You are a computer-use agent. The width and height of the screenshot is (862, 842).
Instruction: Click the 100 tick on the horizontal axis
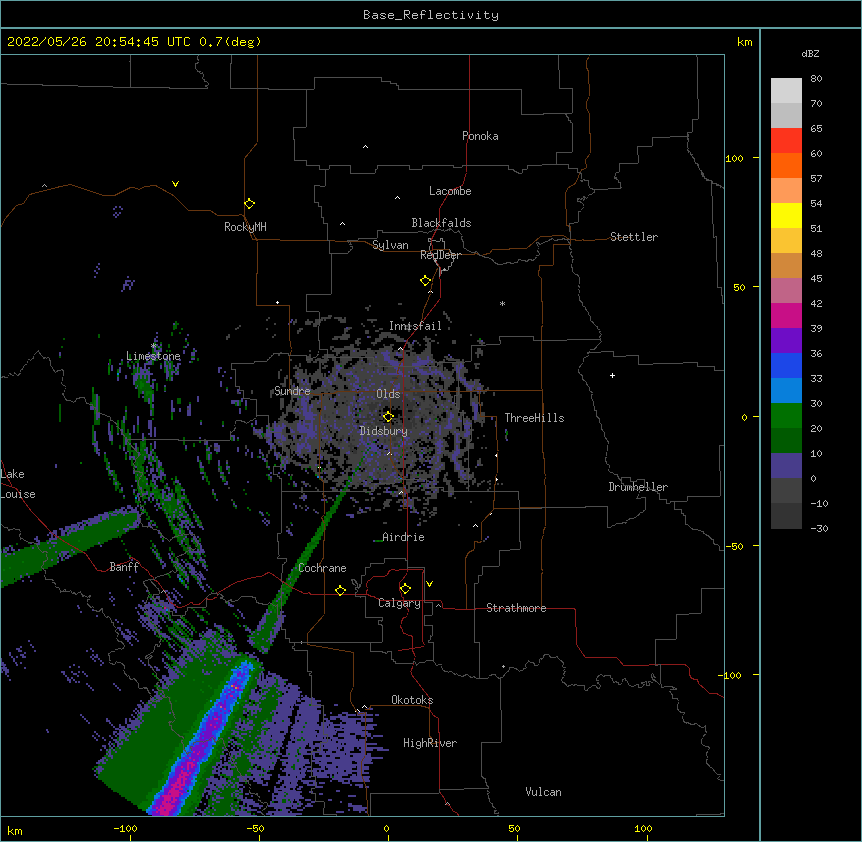tap(643, 828)
